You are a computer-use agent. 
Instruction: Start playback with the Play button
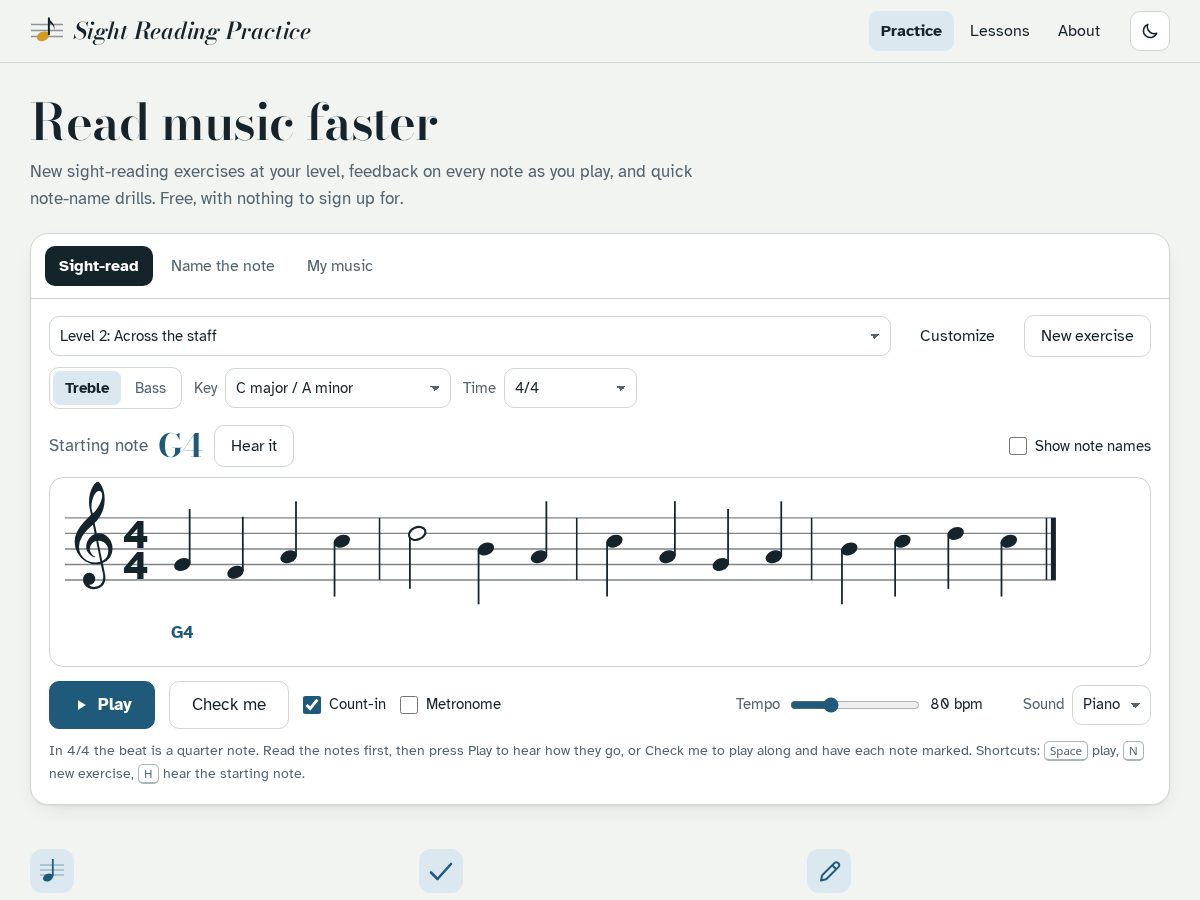(x=102, y=705)
